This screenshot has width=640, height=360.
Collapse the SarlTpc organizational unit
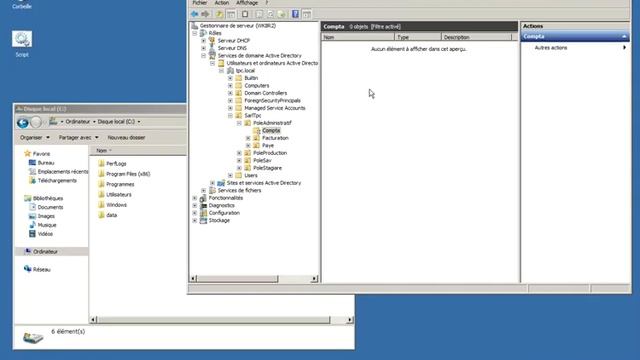pos(230,116)
